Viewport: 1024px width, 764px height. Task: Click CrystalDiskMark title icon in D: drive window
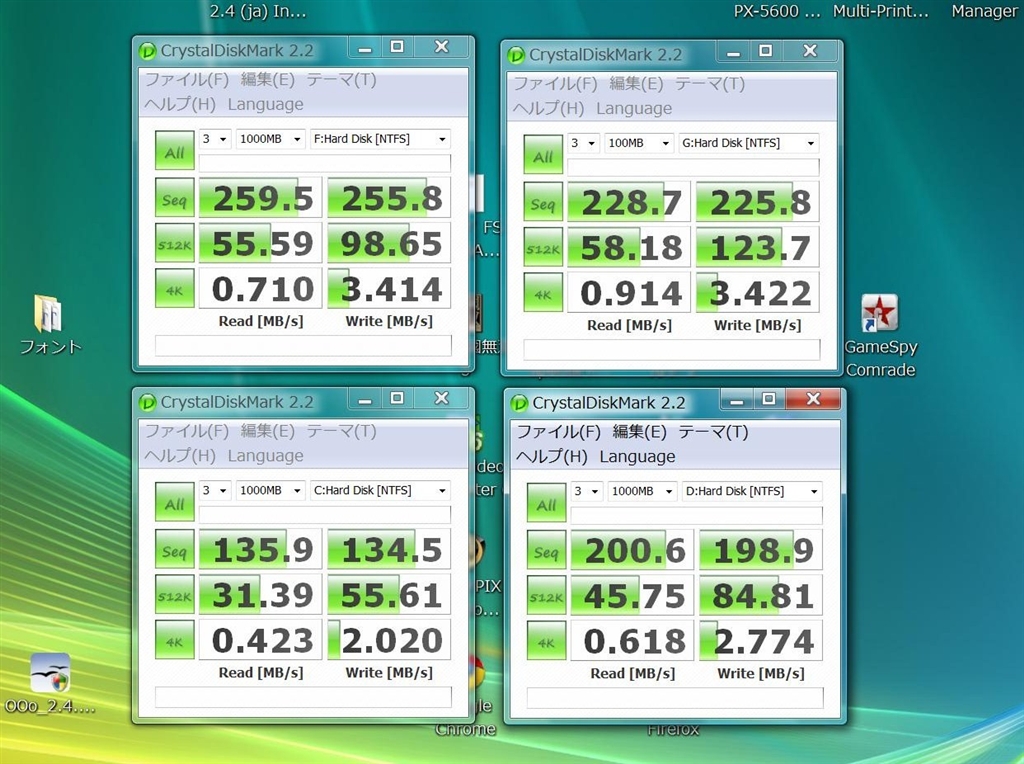click(x=519, y=403)
